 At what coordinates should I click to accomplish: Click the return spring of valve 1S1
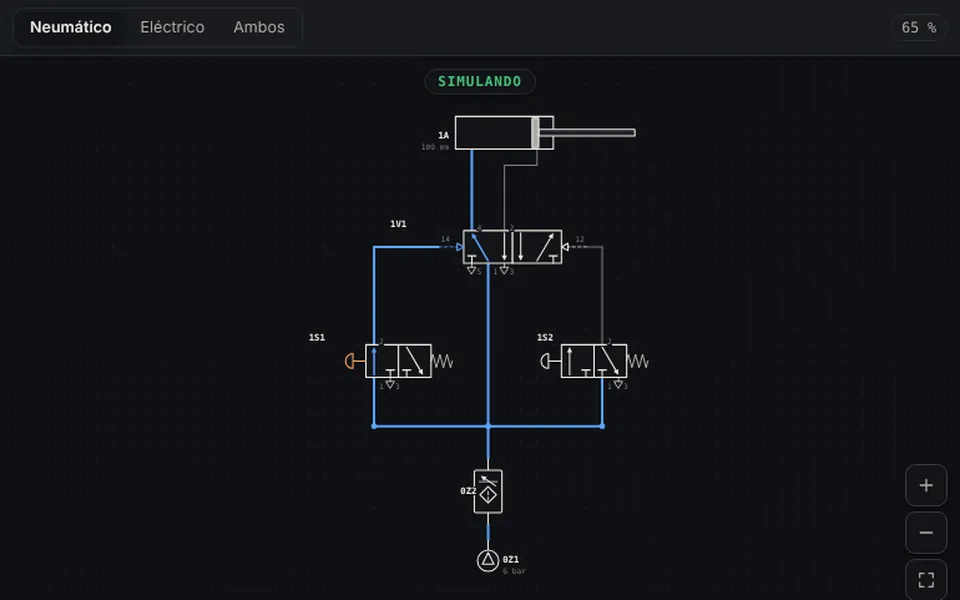click(442, 361)
